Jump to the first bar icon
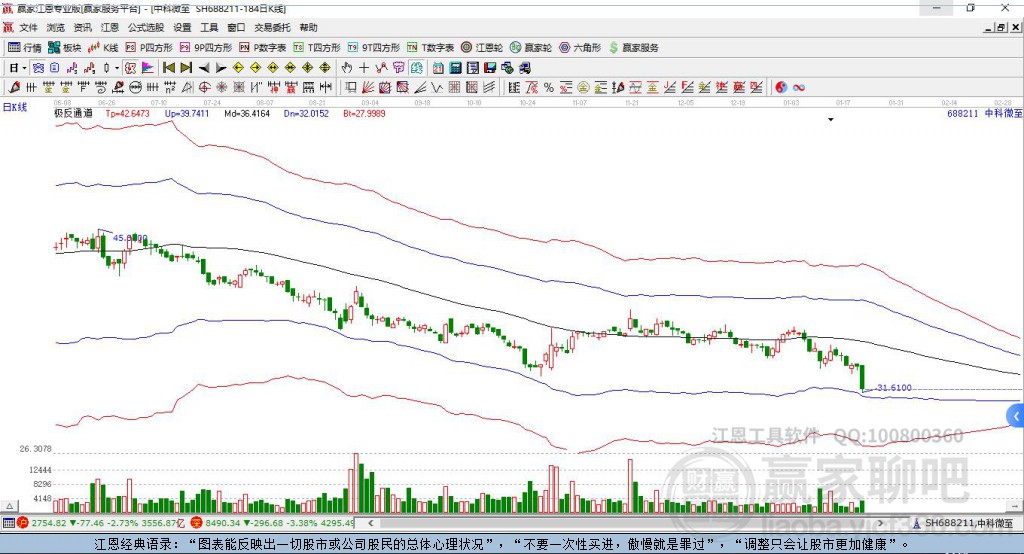The width and height of the screenshot is (1024, 554). [168, 68]
